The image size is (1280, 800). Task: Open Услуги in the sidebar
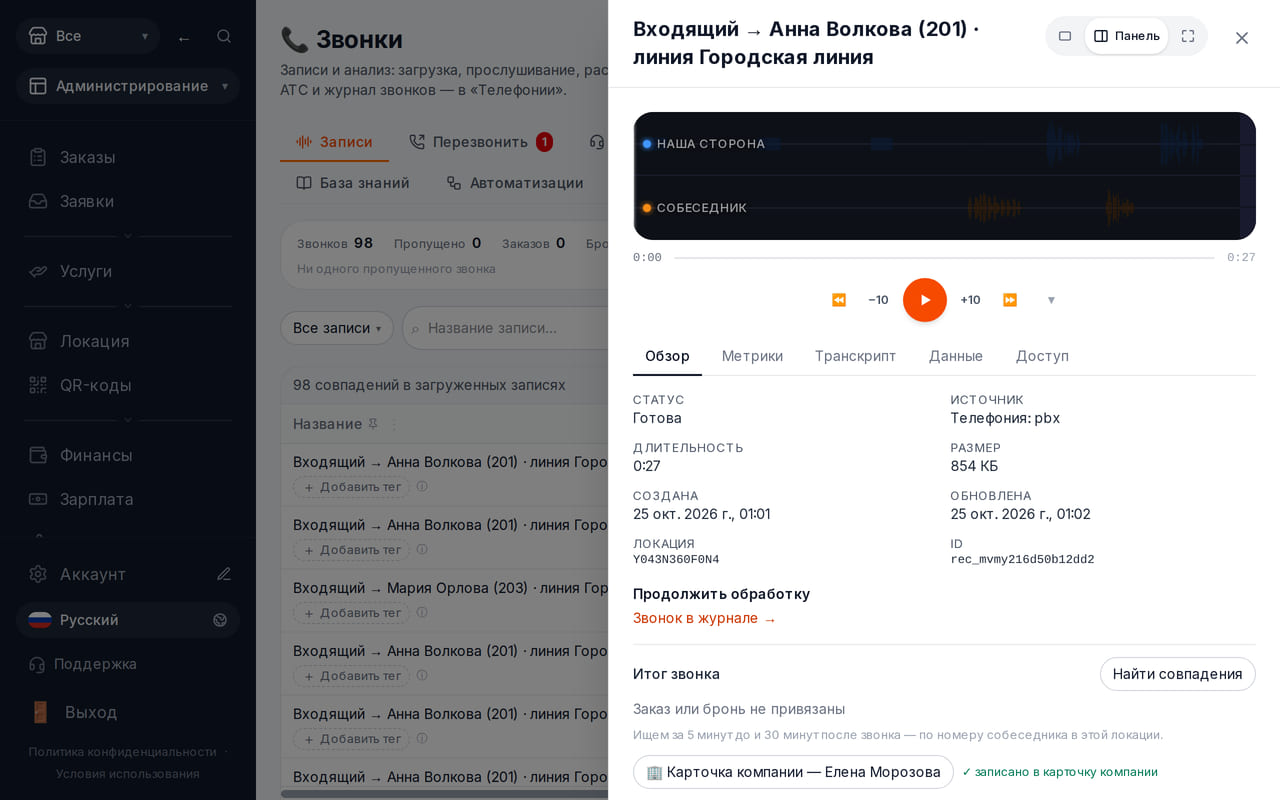point(128,271)
